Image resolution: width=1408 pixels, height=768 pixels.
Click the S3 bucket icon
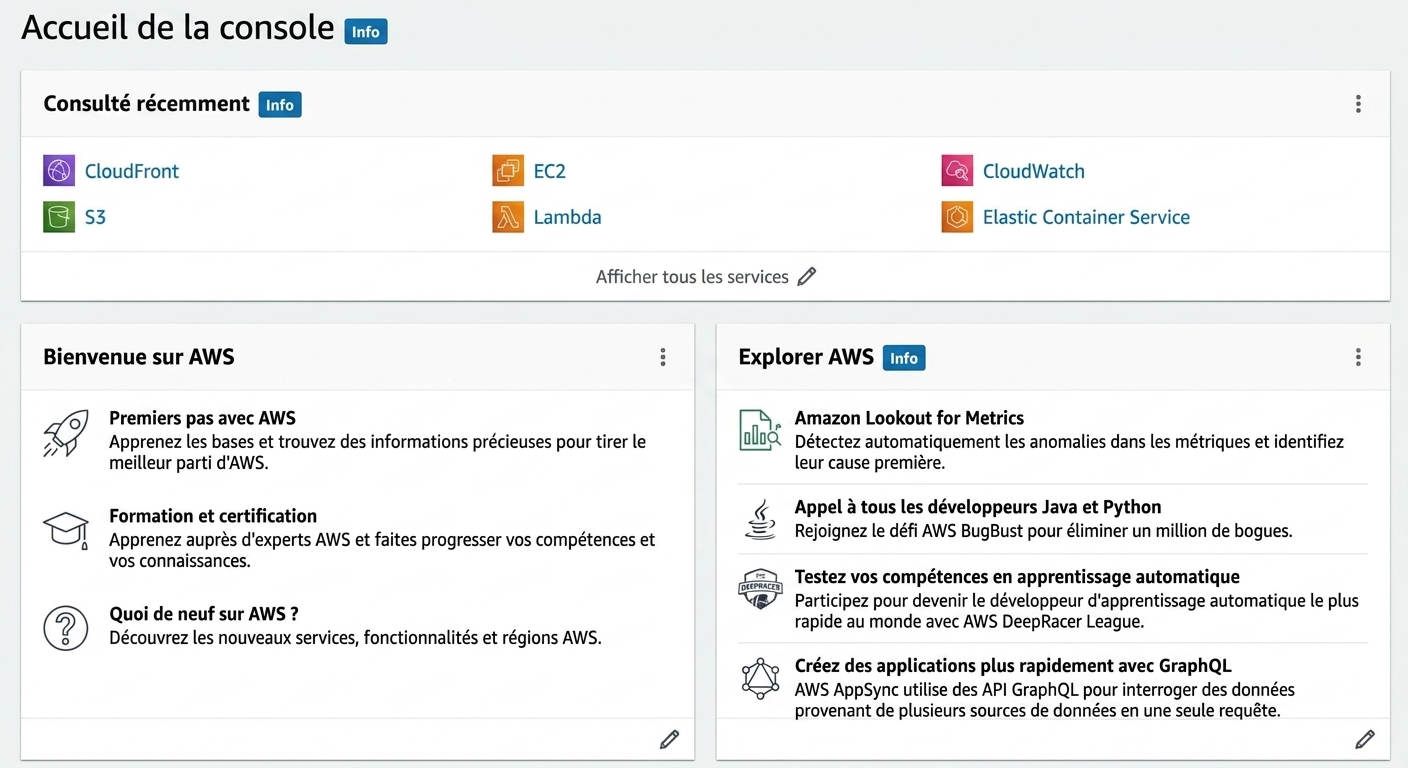[59, 217]
